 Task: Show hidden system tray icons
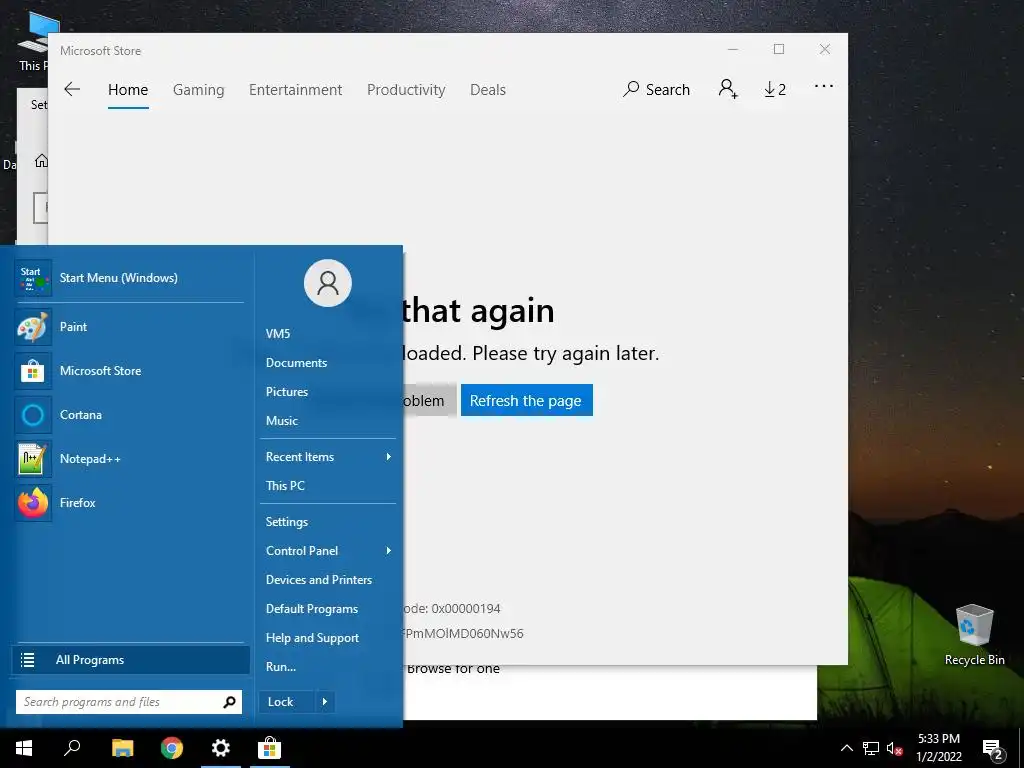[846, 748]
